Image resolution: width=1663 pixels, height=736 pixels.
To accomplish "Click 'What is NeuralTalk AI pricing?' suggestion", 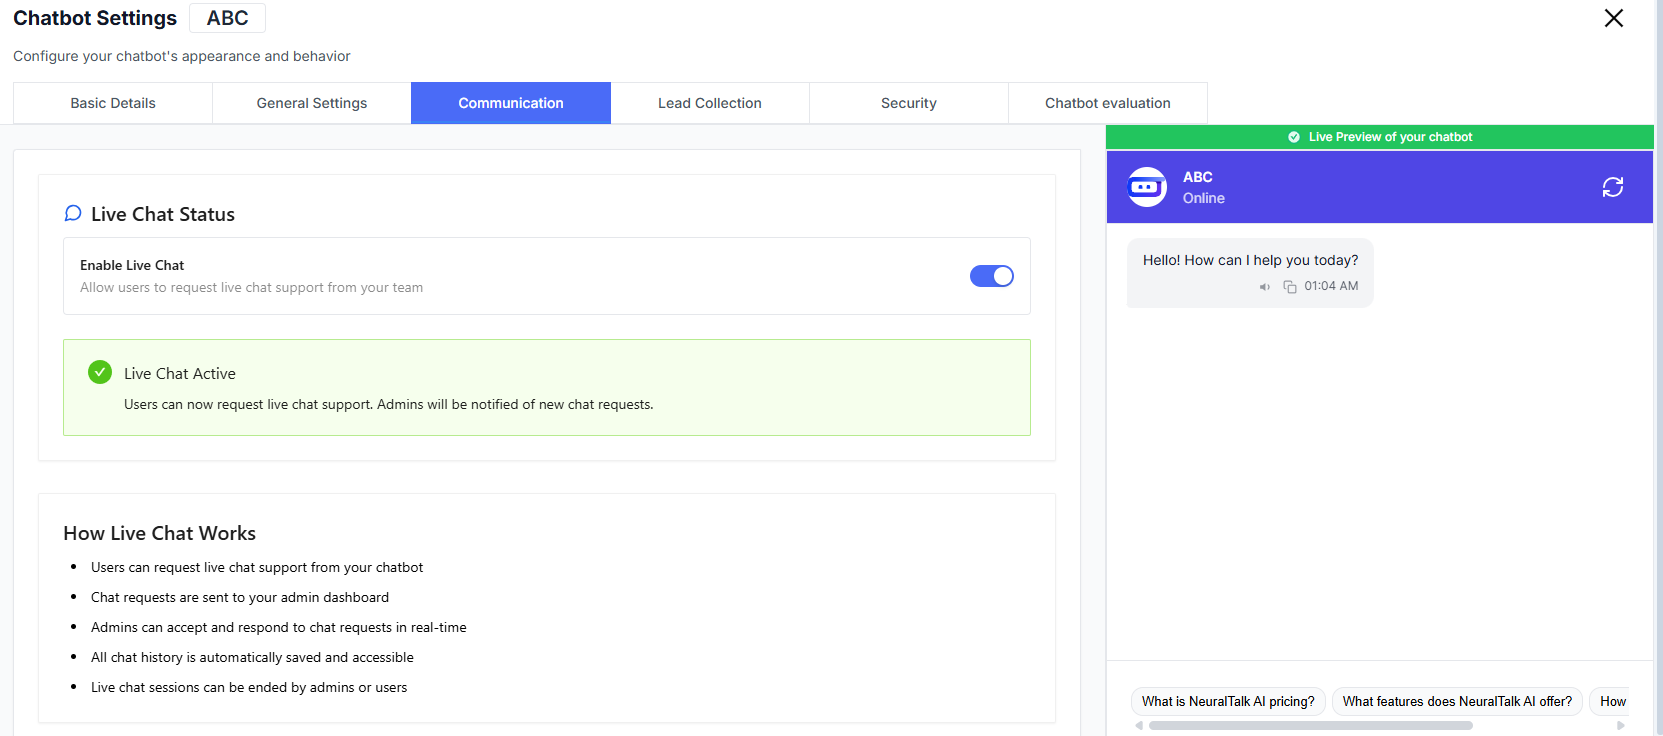I will (x=1228, y=701).
